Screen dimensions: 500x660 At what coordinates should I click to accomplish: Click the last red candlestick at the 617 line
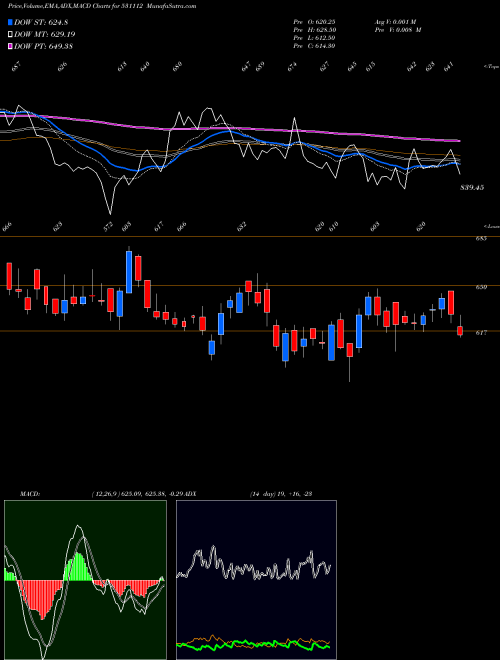point(460,331)
